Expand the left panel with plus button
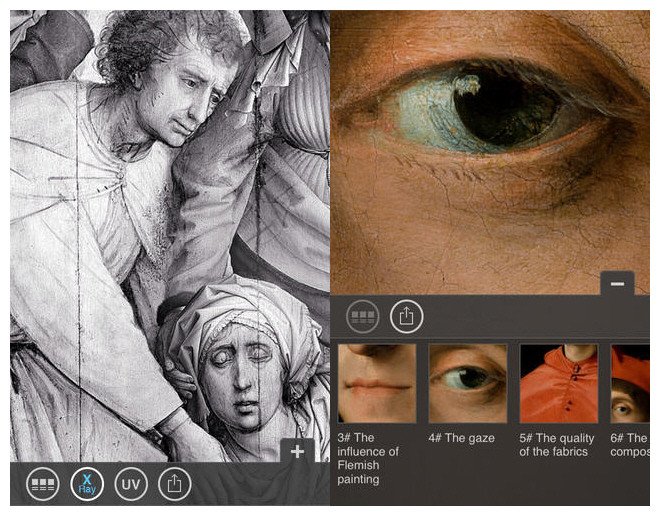660x516 pixels. 297,452
